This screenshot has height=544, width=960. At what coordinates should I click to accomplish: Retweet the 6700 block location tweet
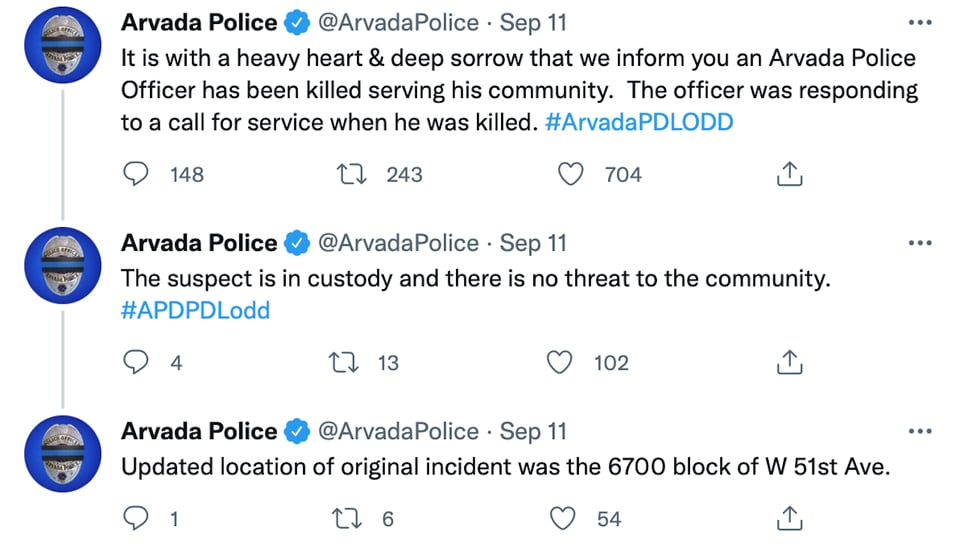[347, 518]
